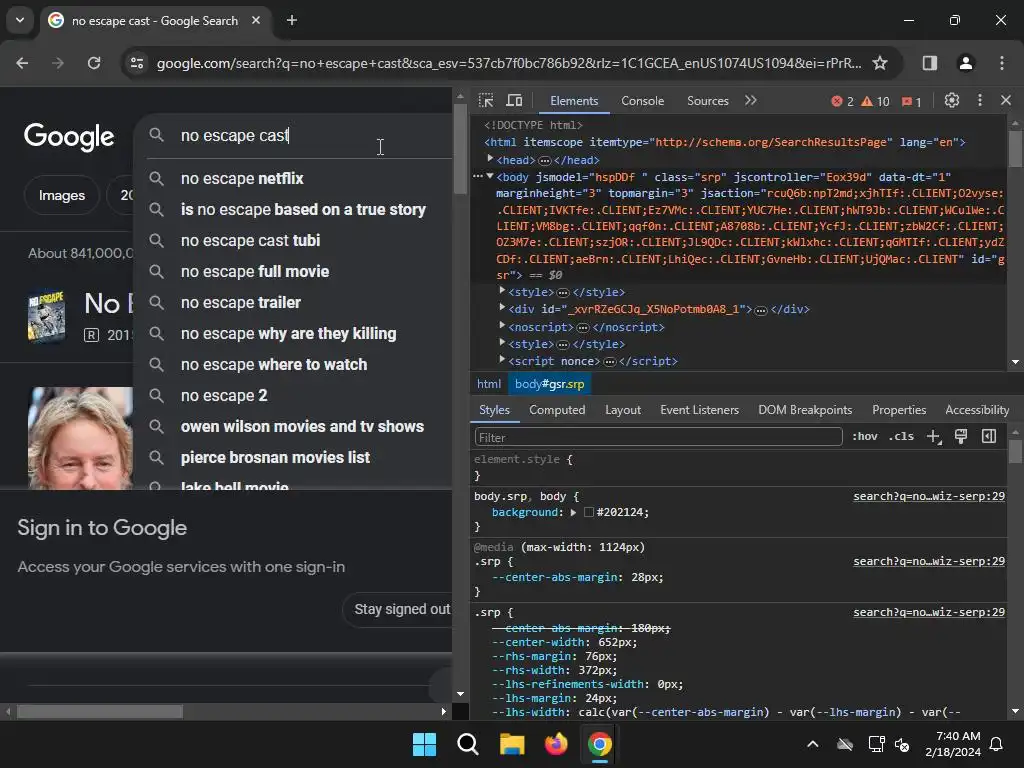Open the Accessibility tab
Viewport: 1024px width, 768px height.
[977, 410]
